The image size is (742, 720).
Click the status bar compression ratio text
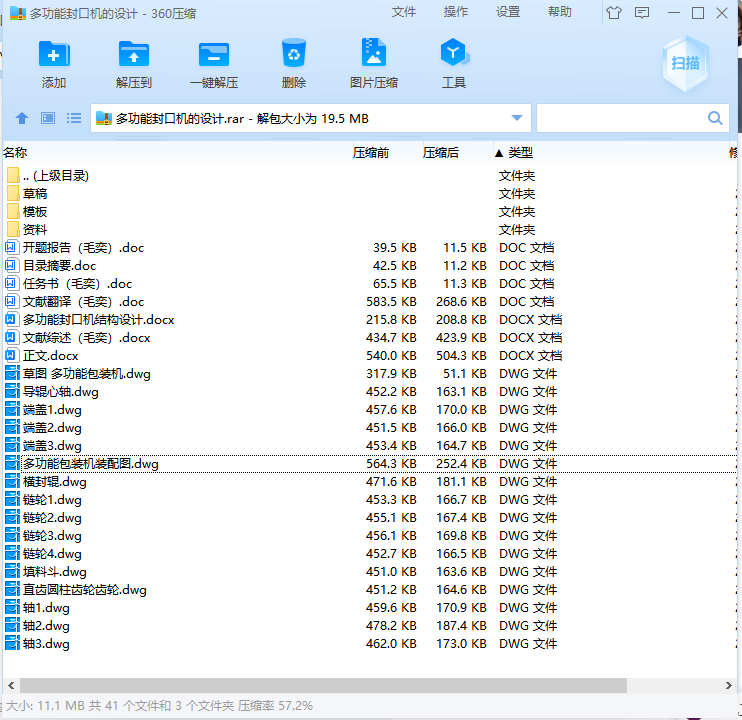tap(275, 705)
